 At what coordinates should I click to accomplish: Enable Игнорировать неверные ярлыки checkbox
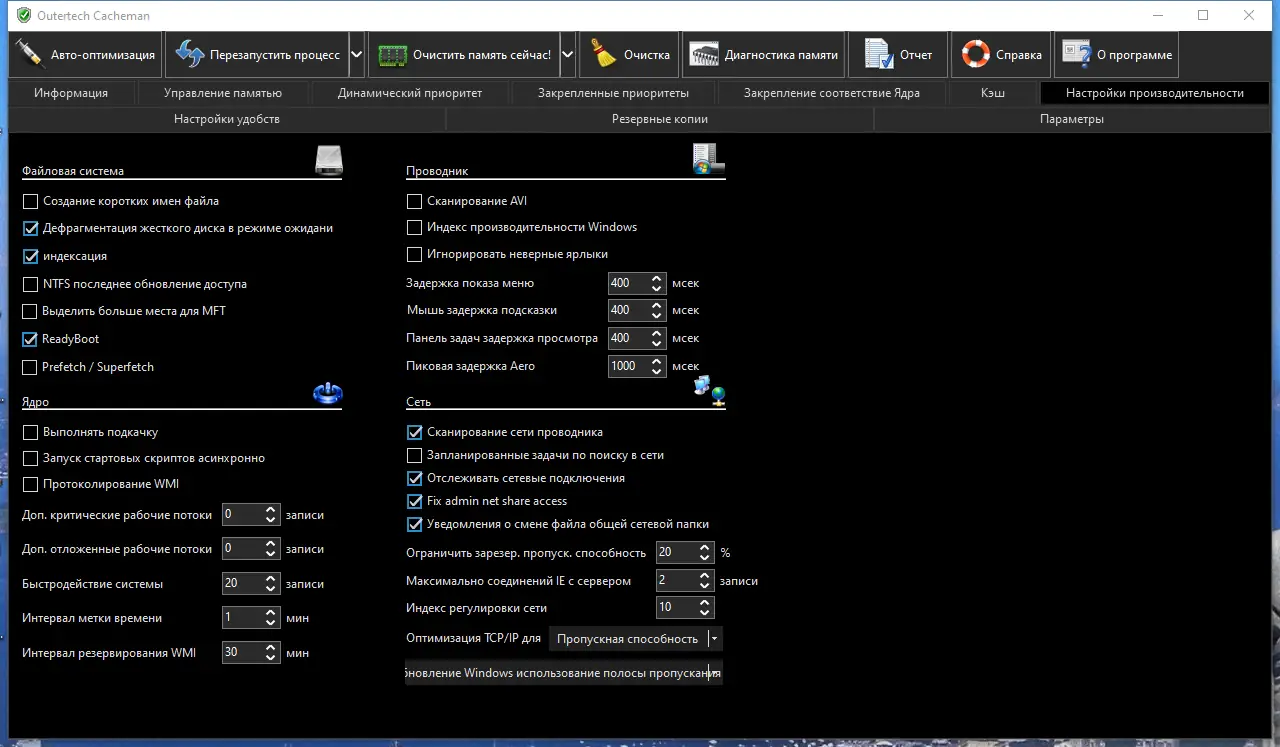tap(414, 254)
